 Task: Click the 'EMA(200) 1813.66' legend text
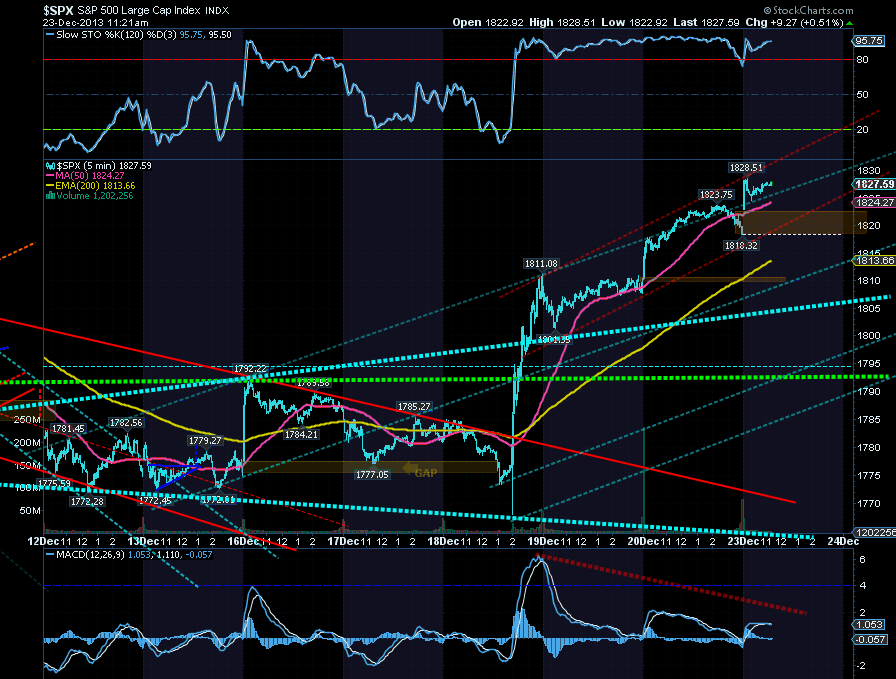click(x=95, y=186)
